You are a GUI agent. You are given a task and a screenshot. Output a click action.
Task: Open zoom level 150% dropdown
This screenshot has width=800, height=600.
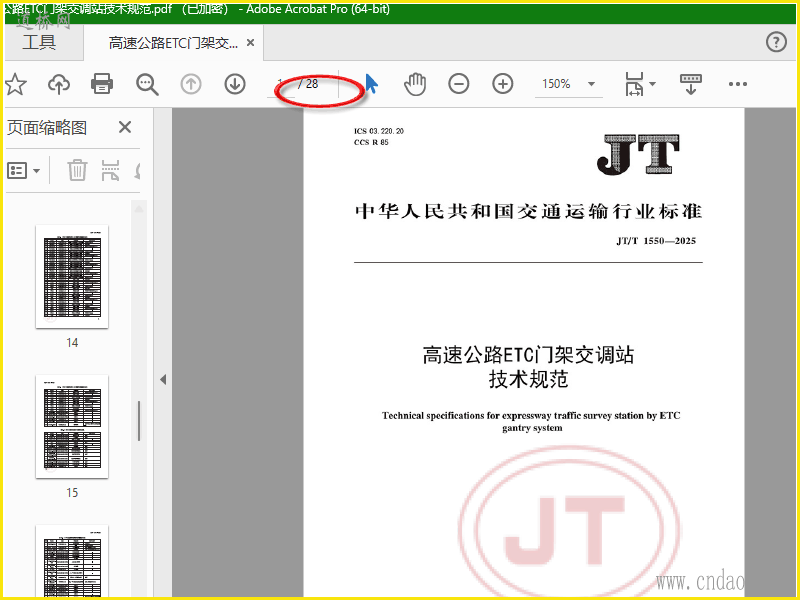click(x=568, y=84)
